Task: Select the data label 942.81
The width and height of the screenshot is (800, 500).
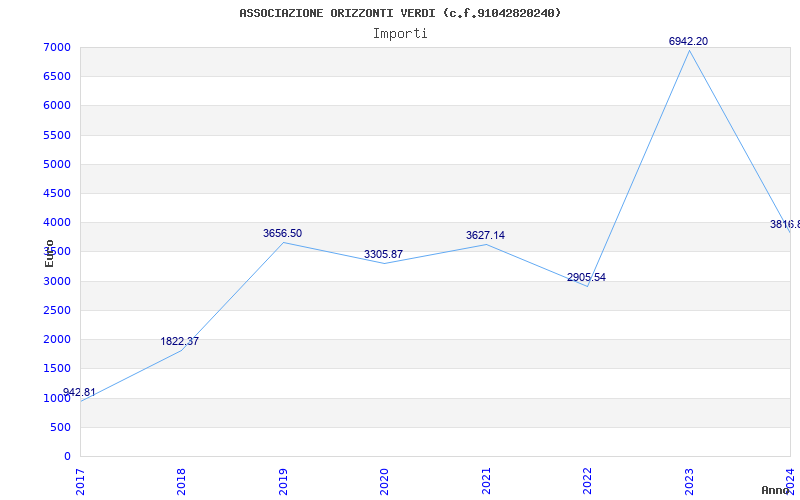Action: pos(79,392)
